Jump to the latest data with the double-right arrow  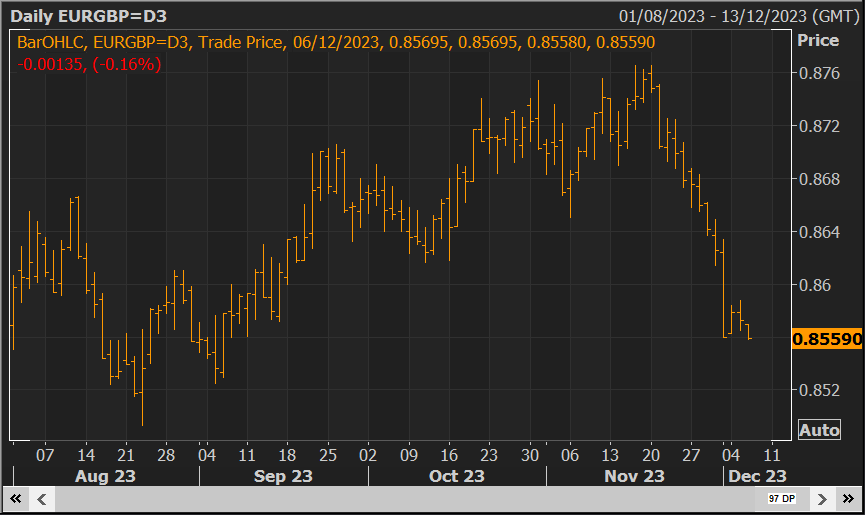point(848,499)
